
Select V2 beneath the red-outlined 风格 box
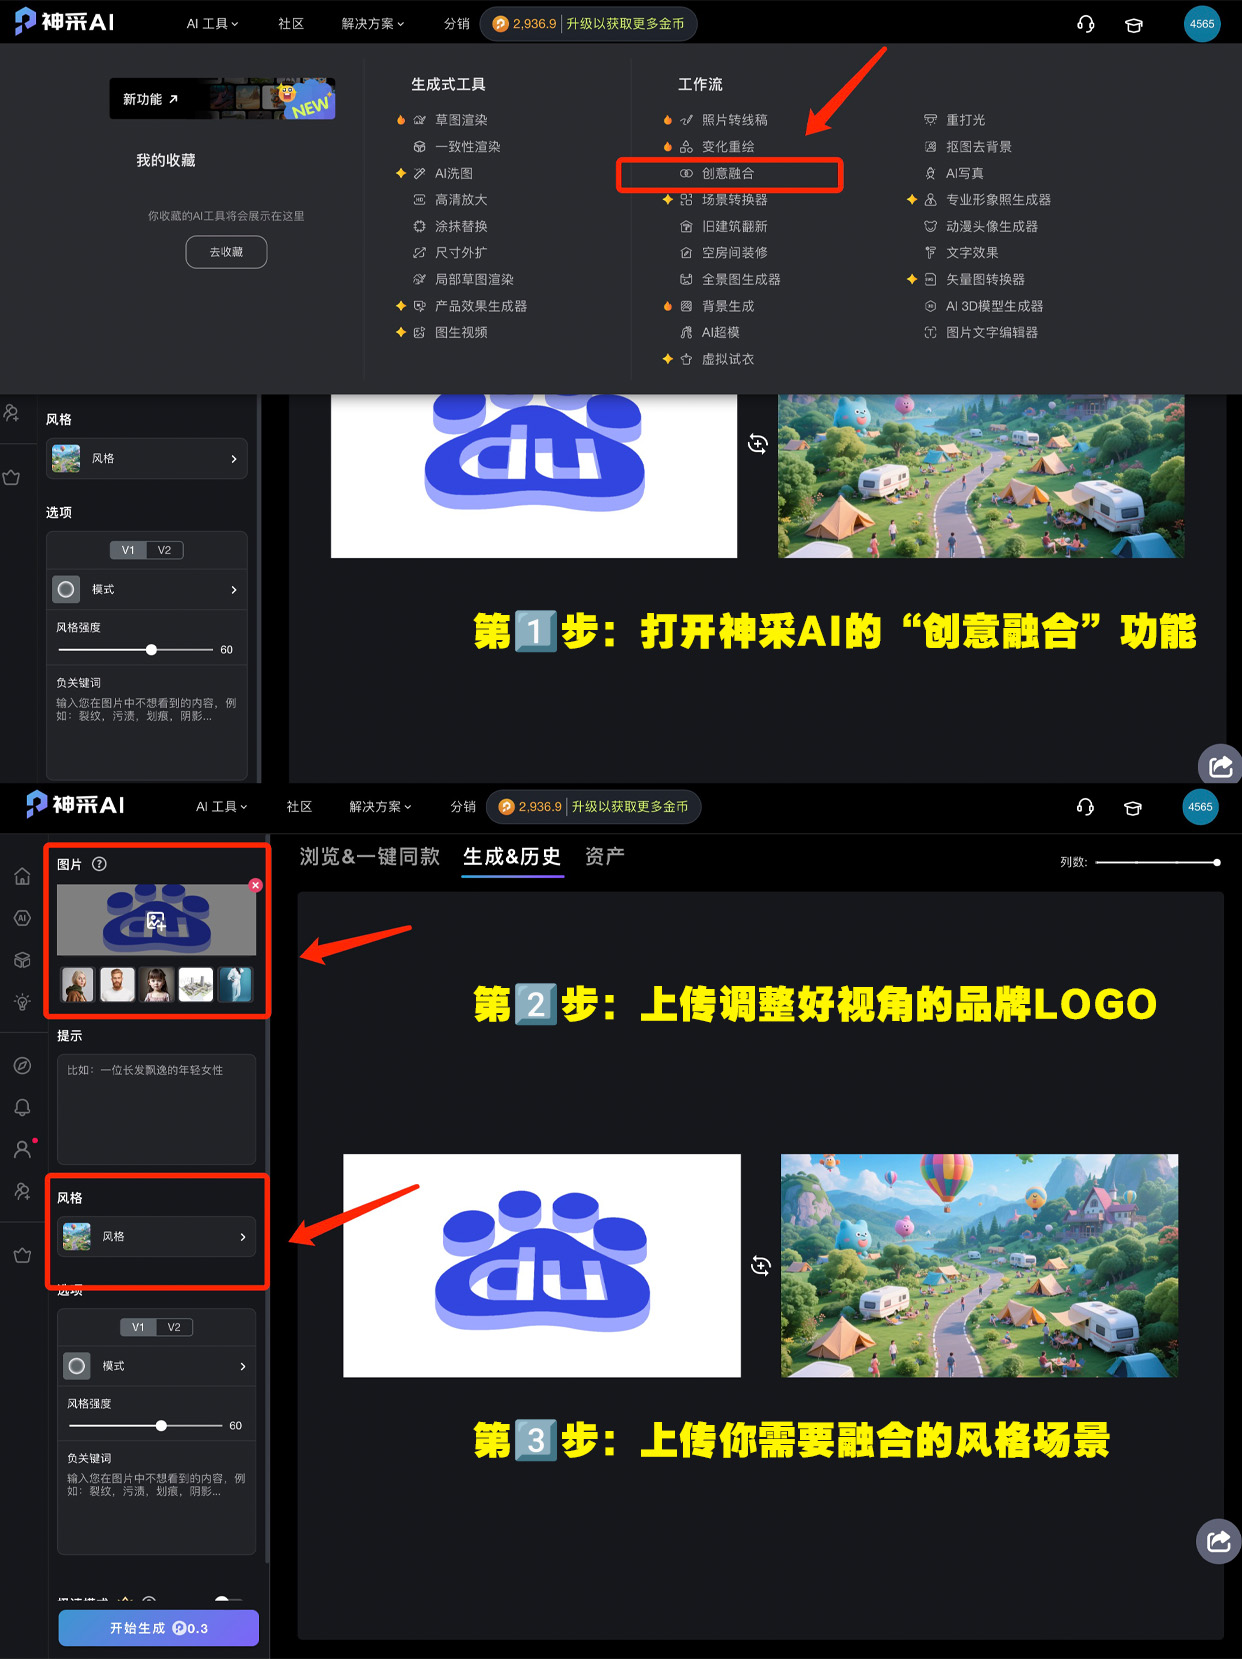click(174, 1327)
